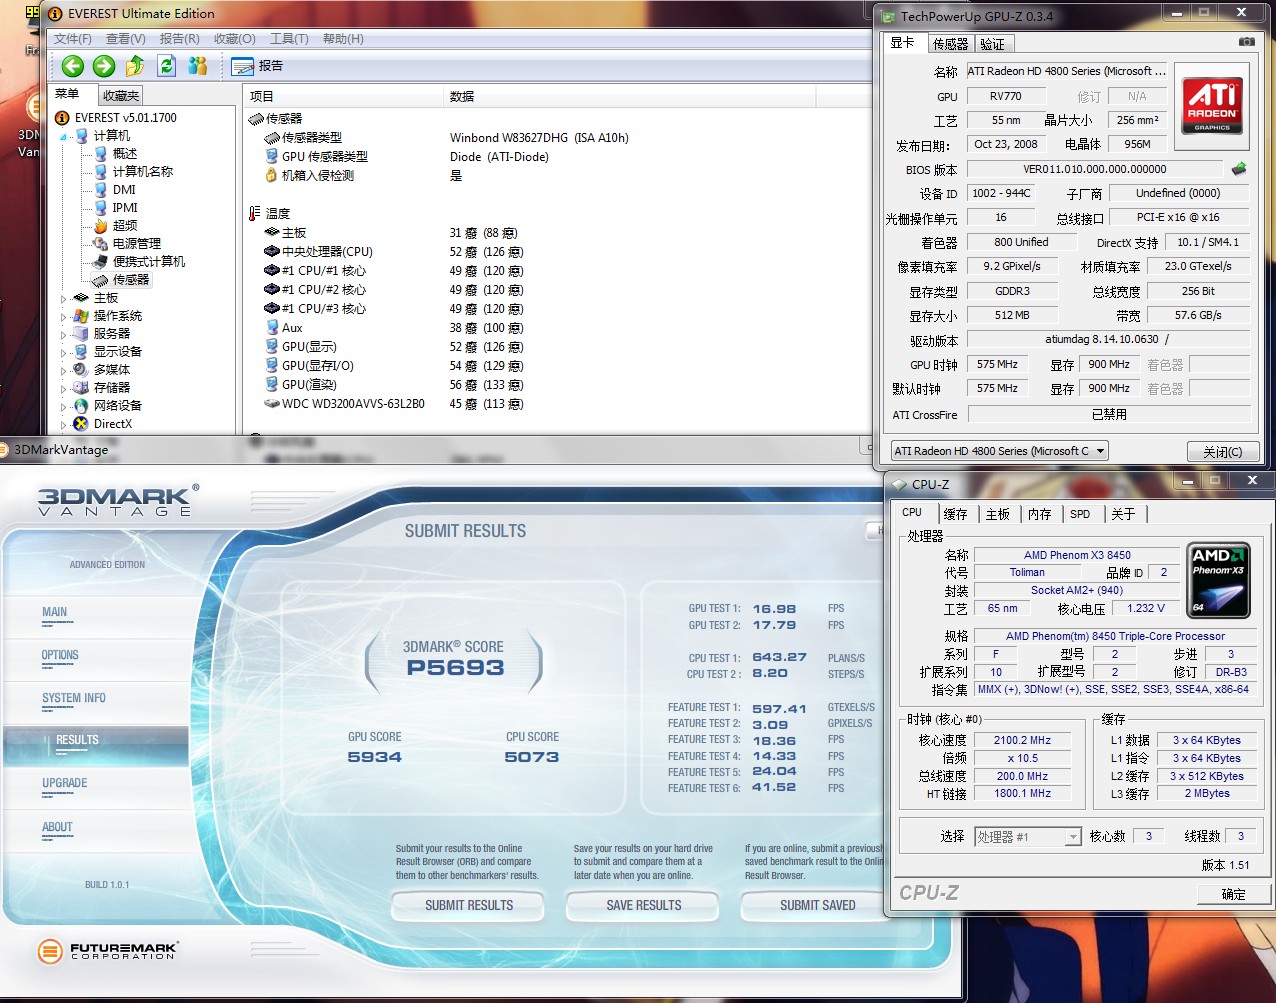Click the SUBMIT RESULTS button in 3DMark
Screen dimensions: 1276x1003
(468, 905)
